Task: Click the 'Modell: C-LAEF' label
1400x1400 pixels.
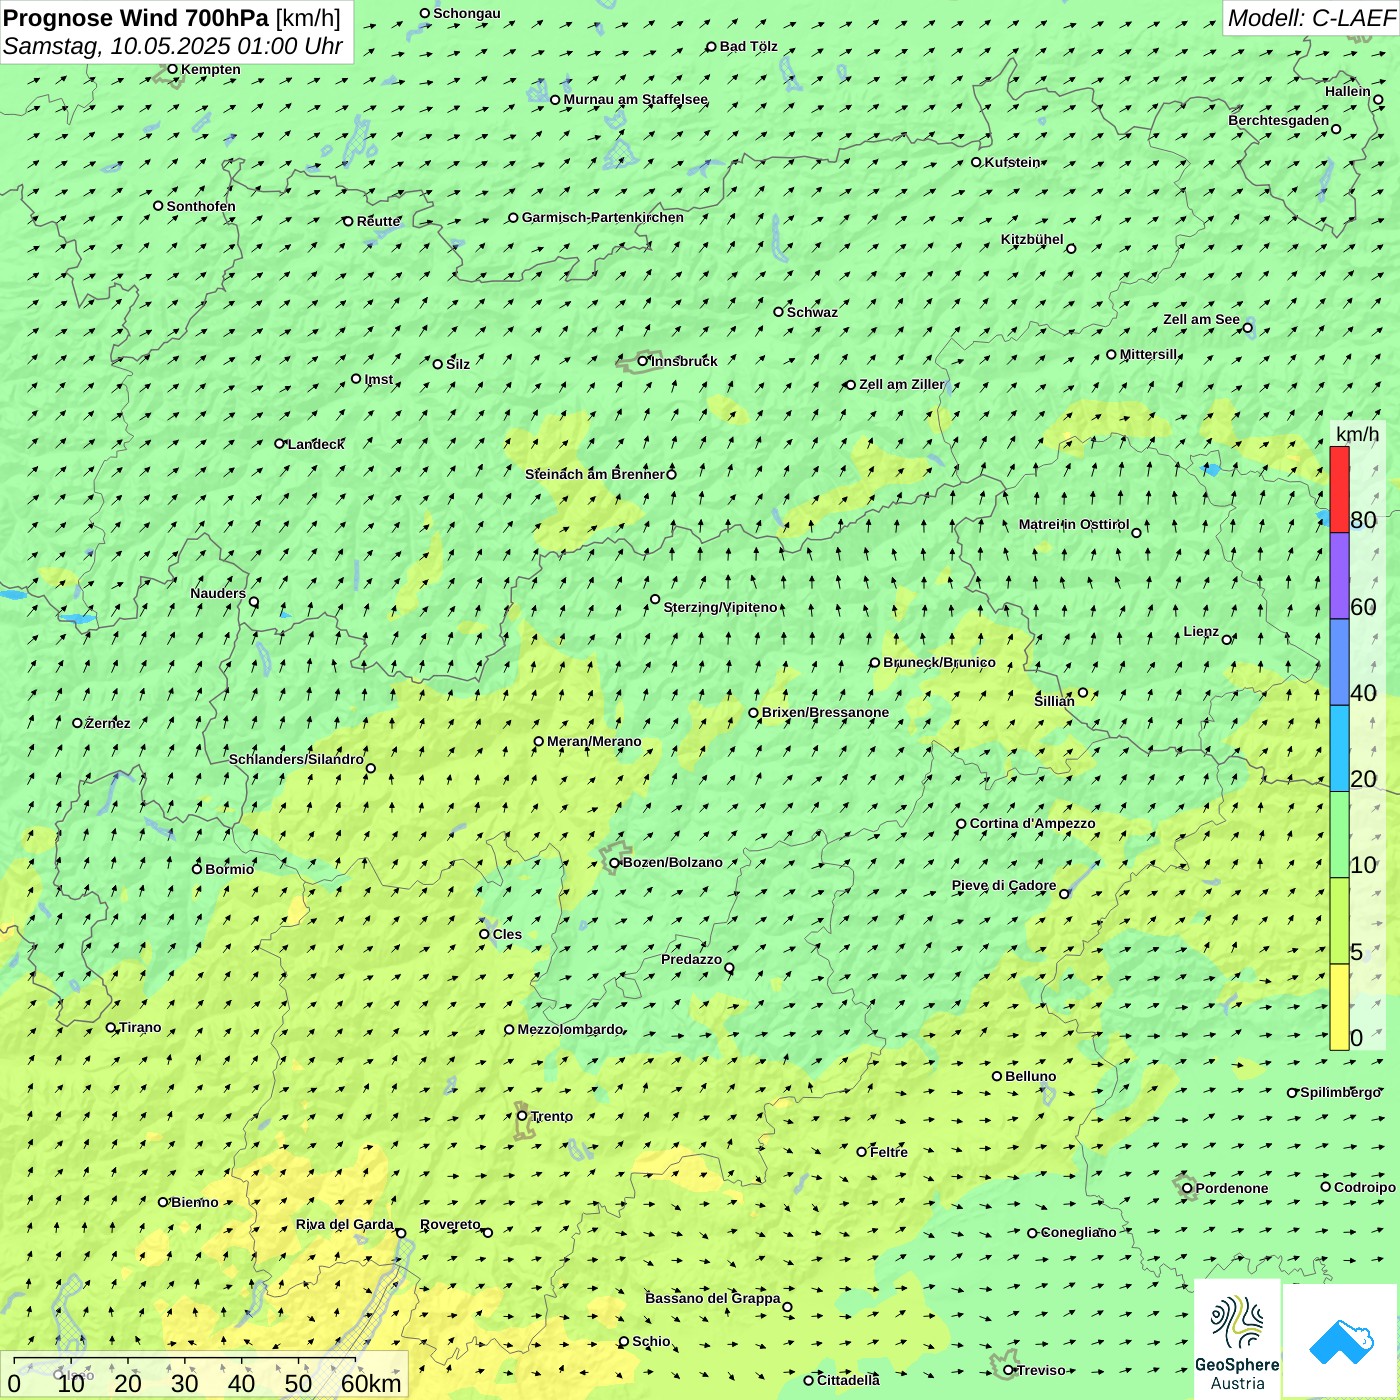Action: [x=1310, y=18]
